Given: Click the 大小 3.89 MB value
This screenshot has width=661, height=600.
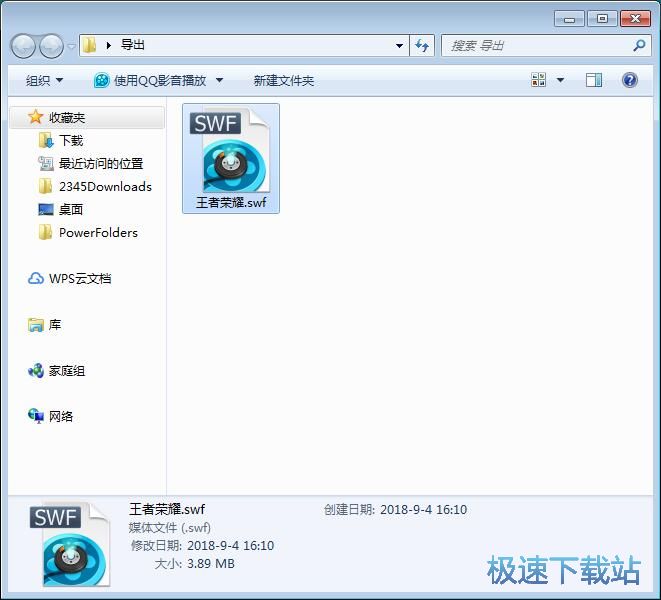Looking at the screenshot, I should 211,563.
